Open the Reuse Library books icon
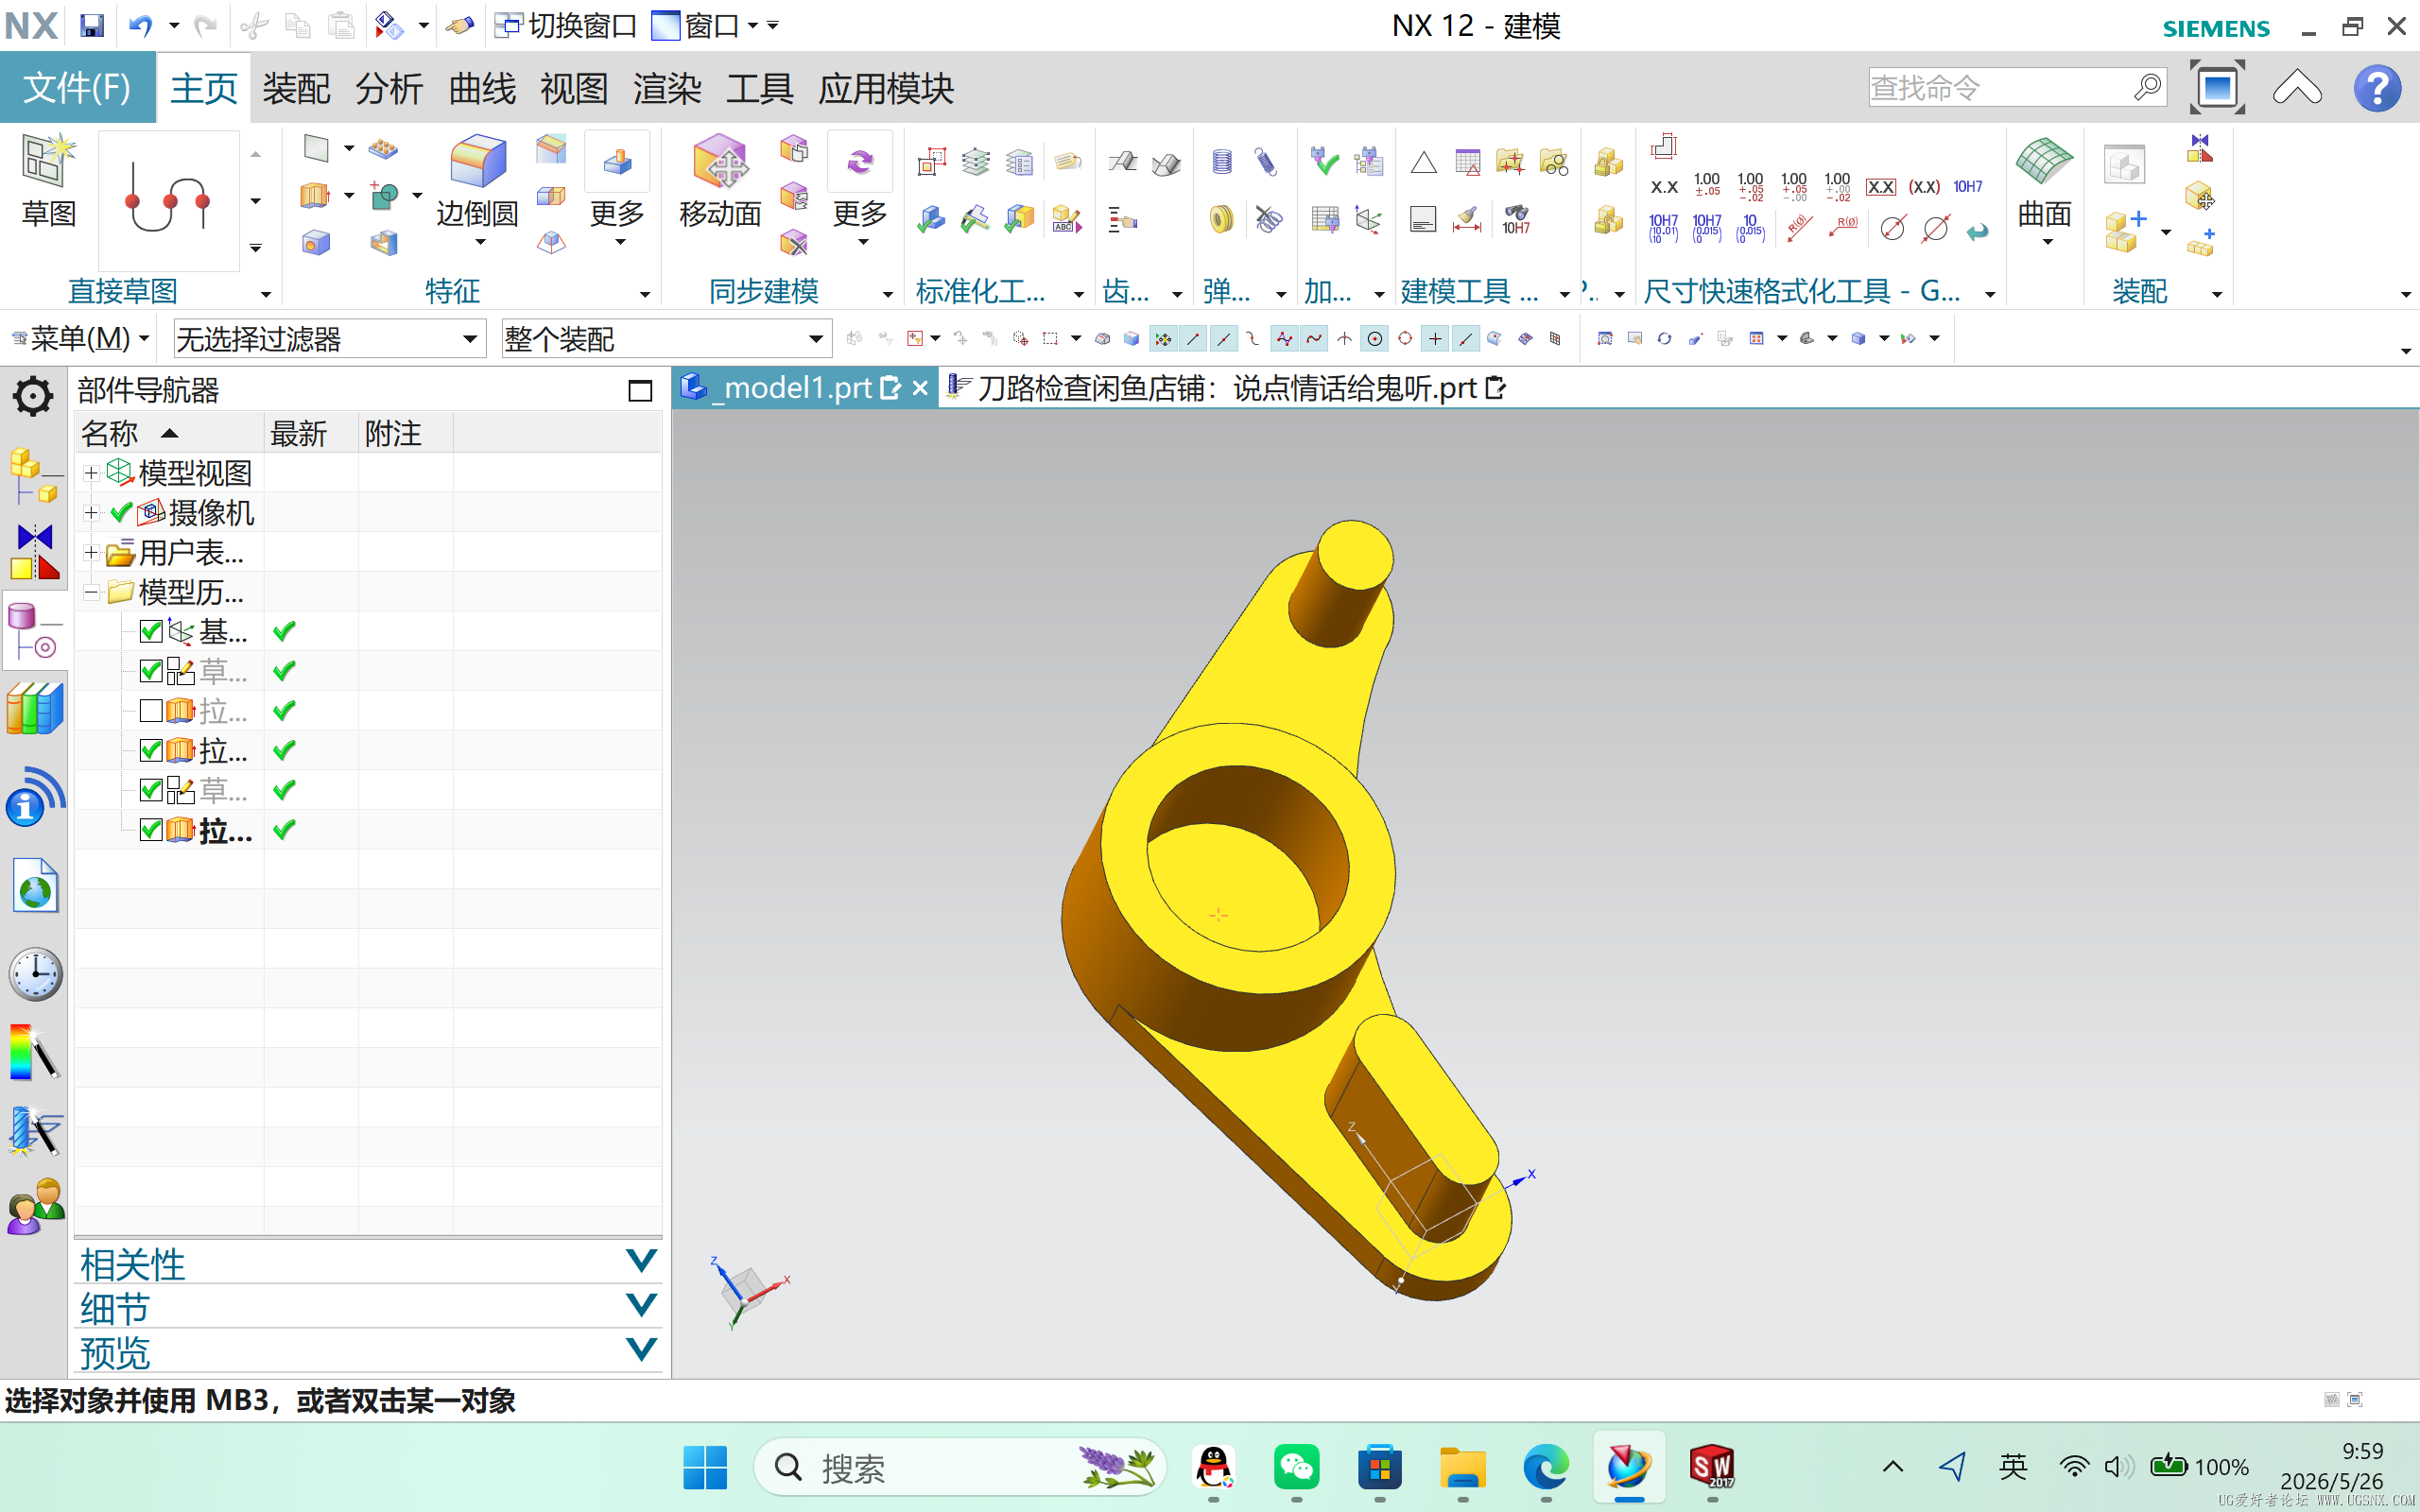The height and width of the screenshot is (1512, 2420). pos(34,709)
